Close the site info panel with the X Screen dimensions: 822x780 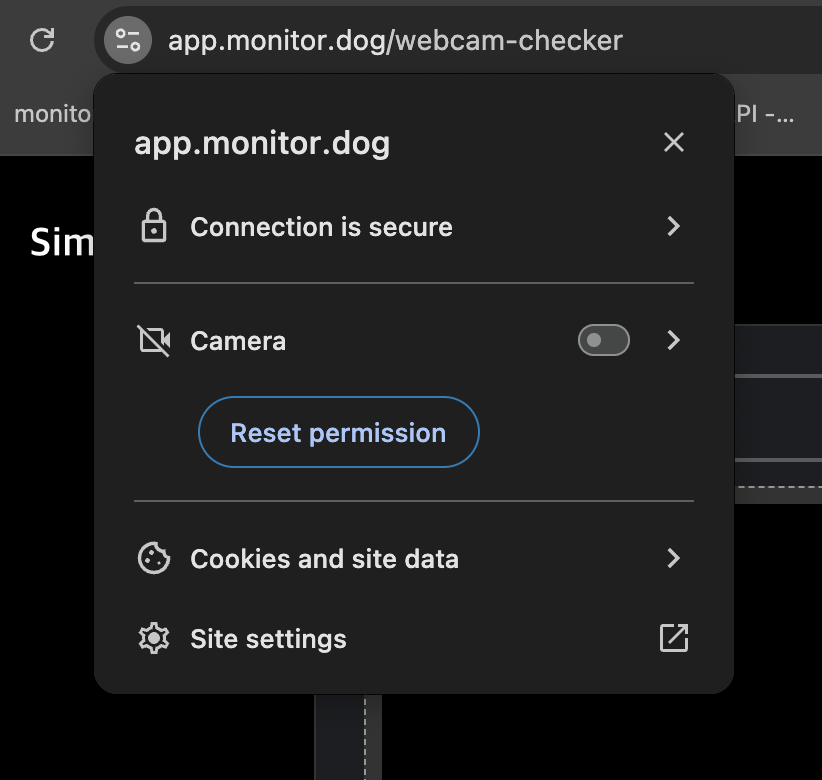coord(673,142)
